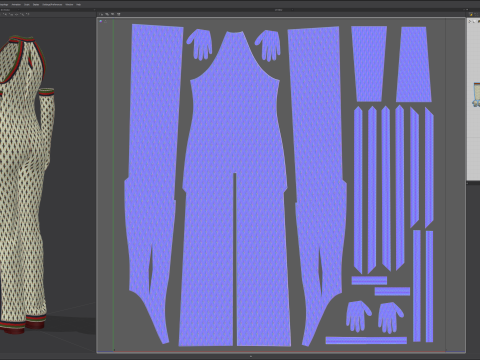Select the rightmost vertical rectangular strip at bottom
The height and width of the screenshot is (360, 480).
point(429,286)
